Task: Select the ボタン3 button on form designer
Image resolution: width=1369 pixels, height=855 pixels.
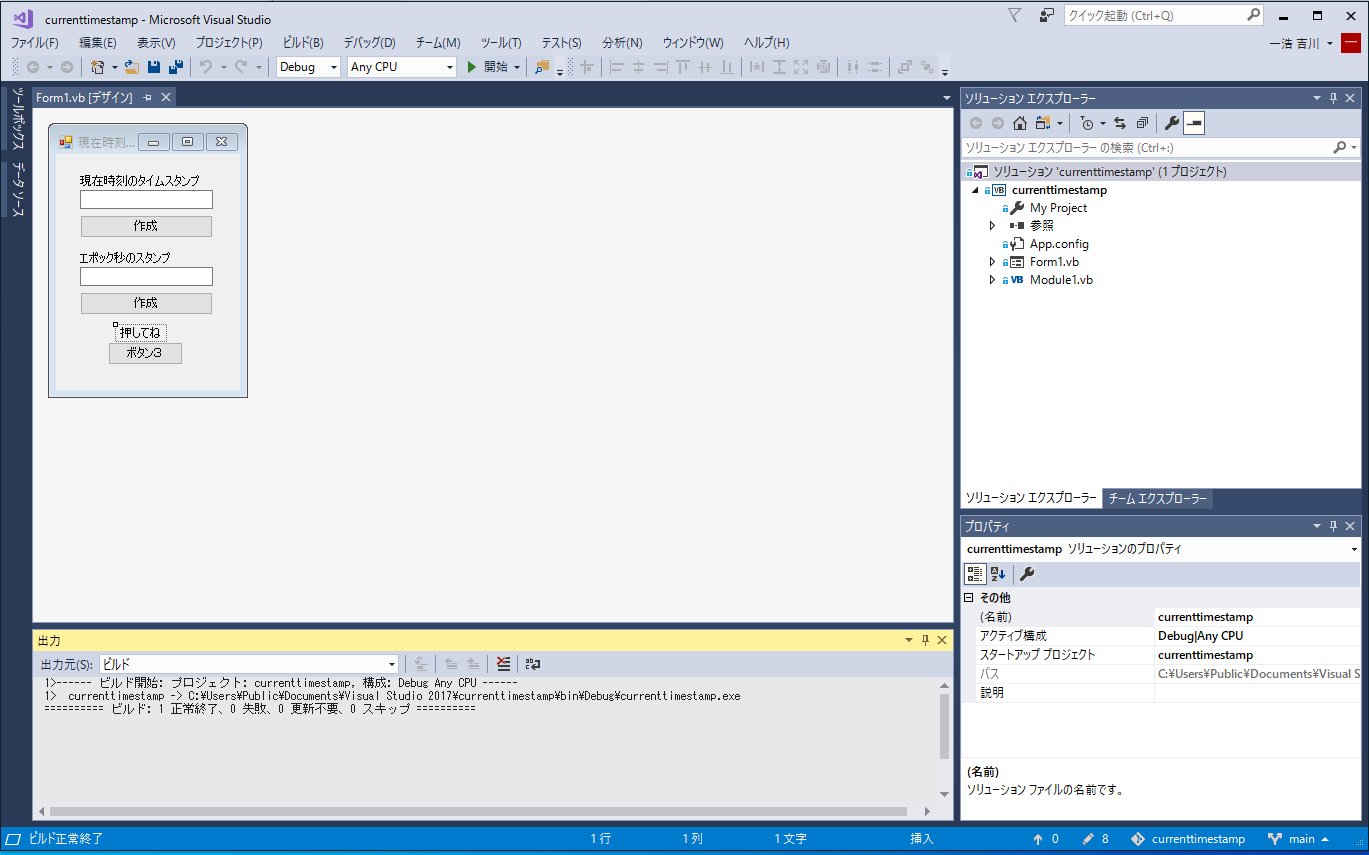Action: pyautogui.click(x=145, y=353)
